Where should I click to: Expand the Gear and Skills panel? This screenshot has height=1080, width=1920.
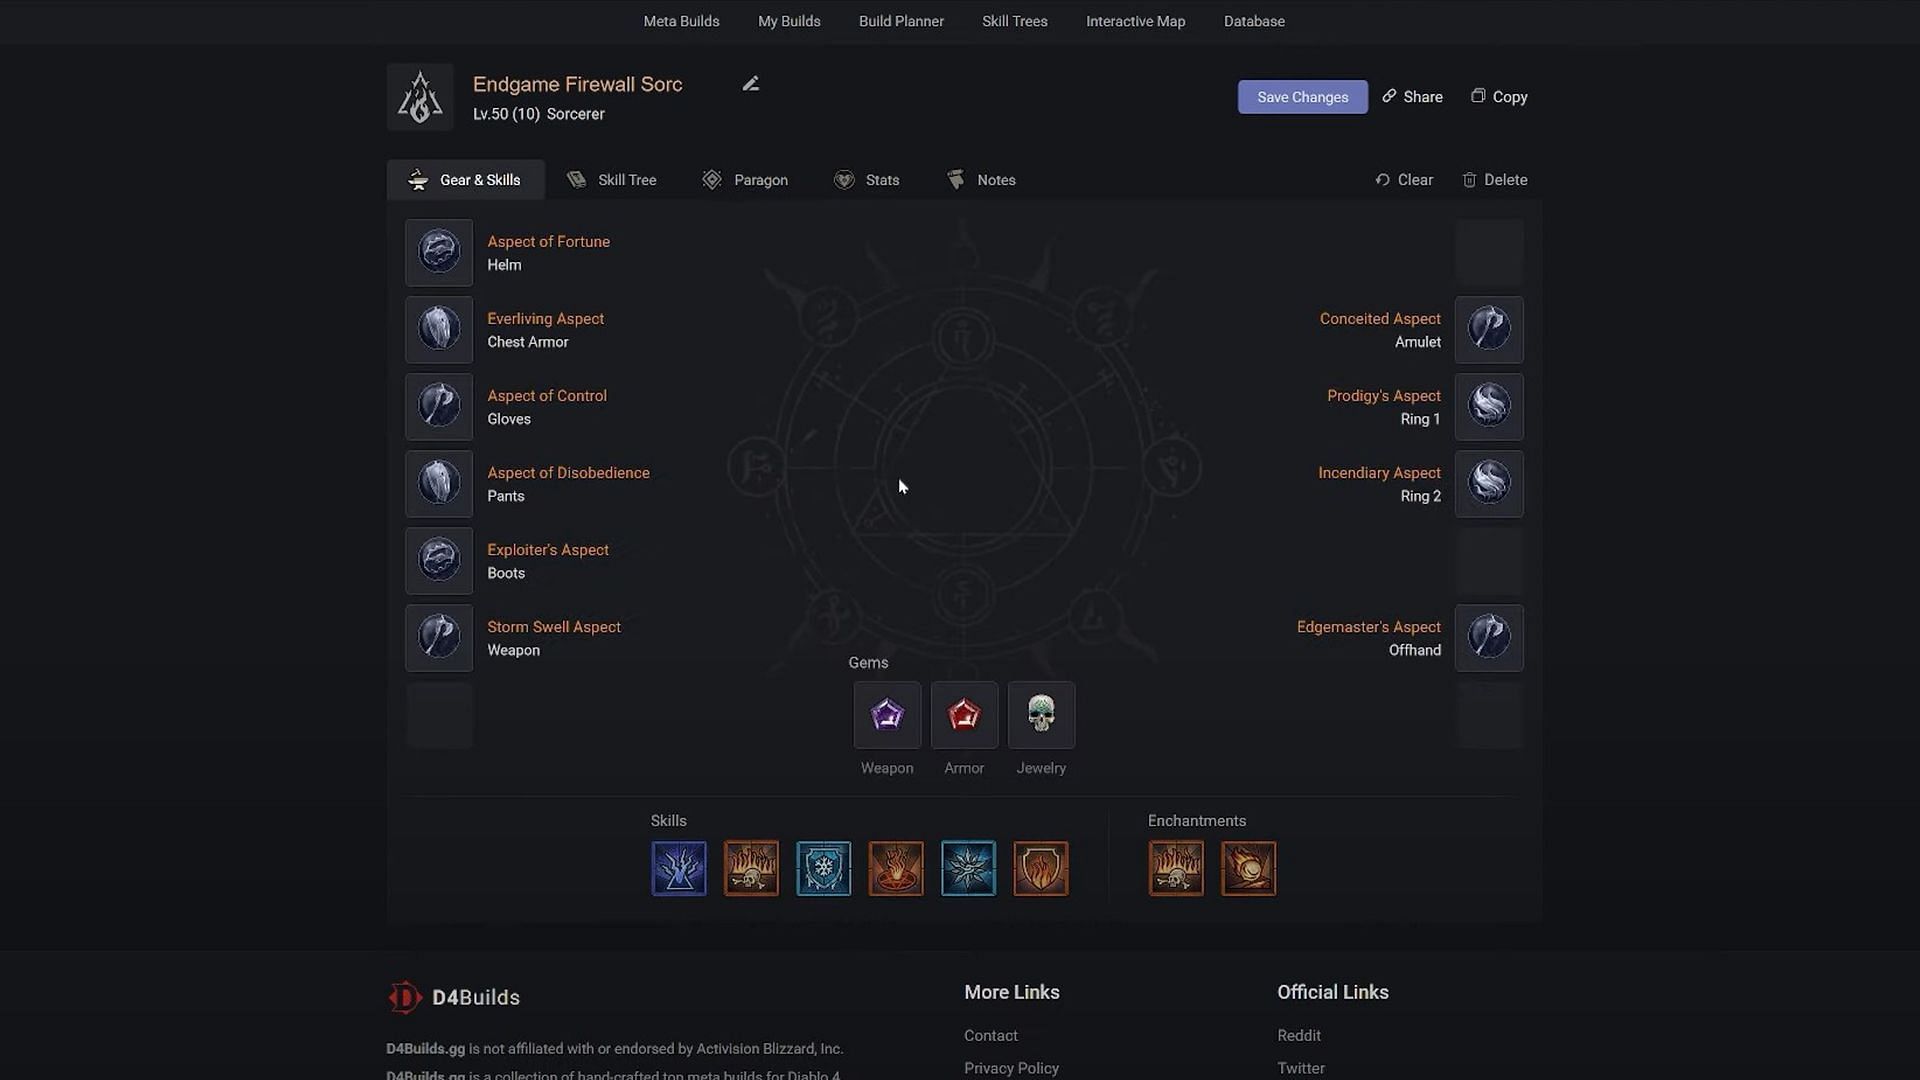tap(464, 178)
